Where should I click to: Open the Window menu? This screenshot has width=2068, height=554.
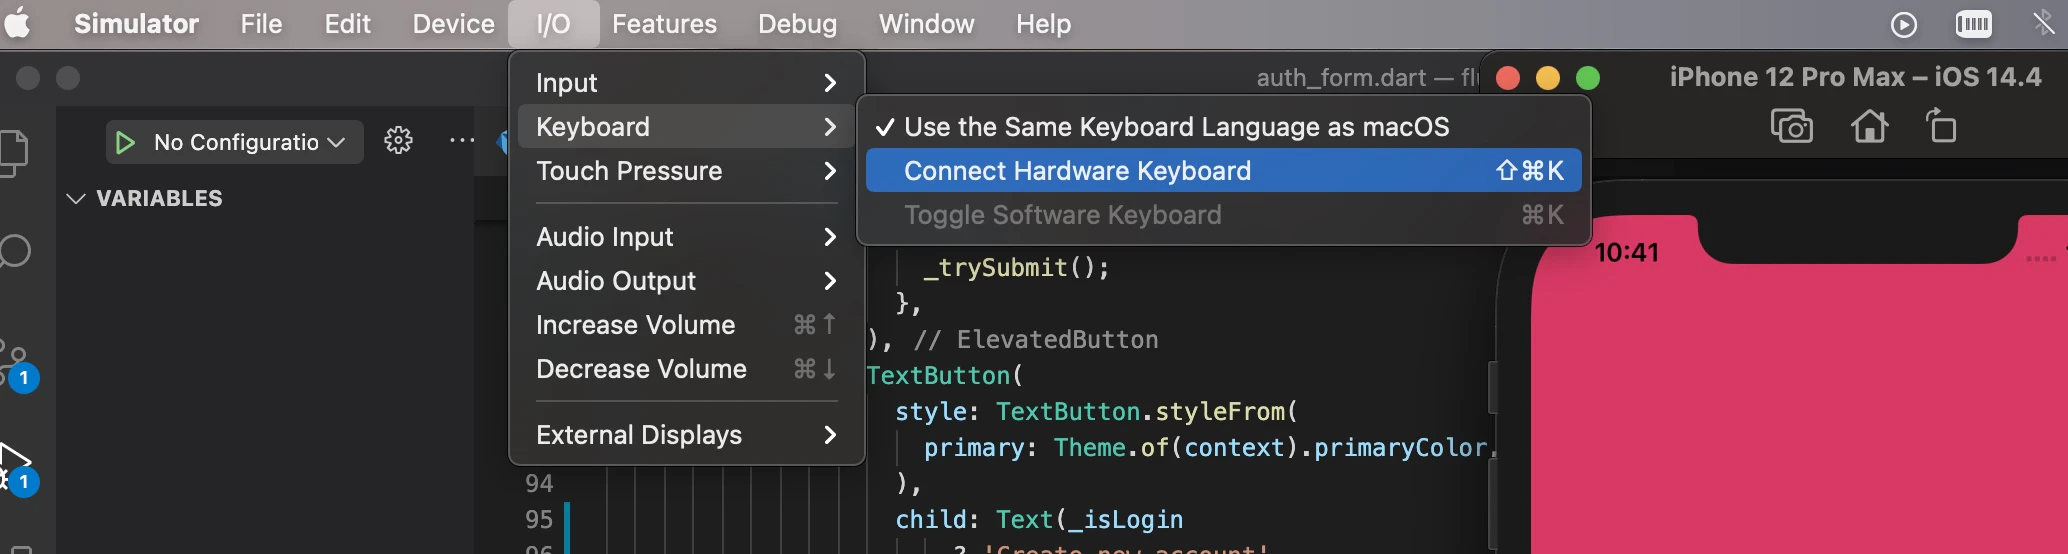click(x=926, y=23)
